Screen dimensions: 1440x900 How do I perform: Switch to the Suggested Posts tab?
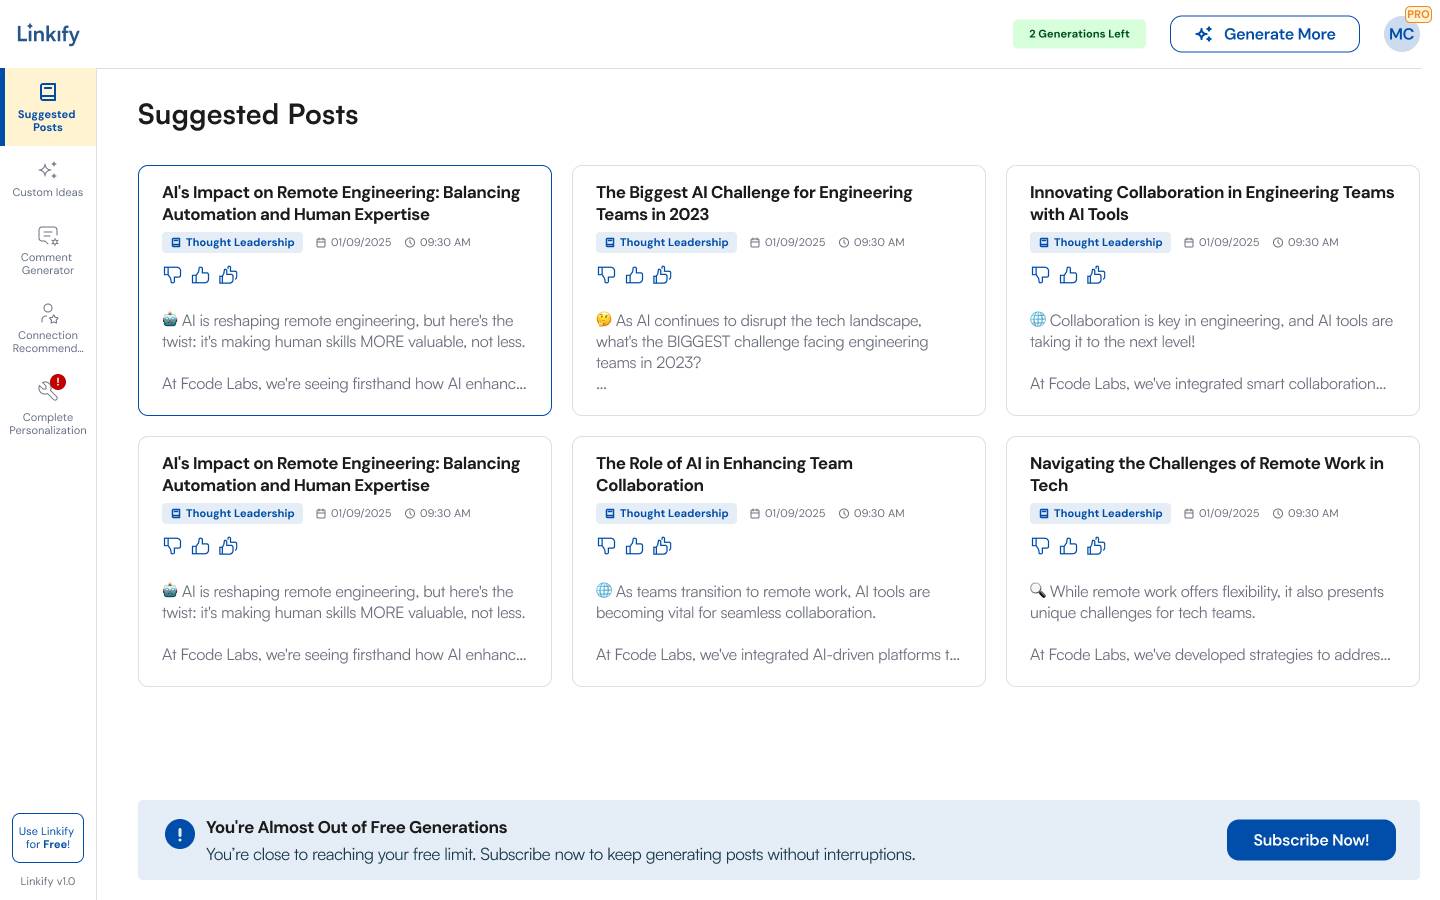pyautogui.click(x=47, y=107)
